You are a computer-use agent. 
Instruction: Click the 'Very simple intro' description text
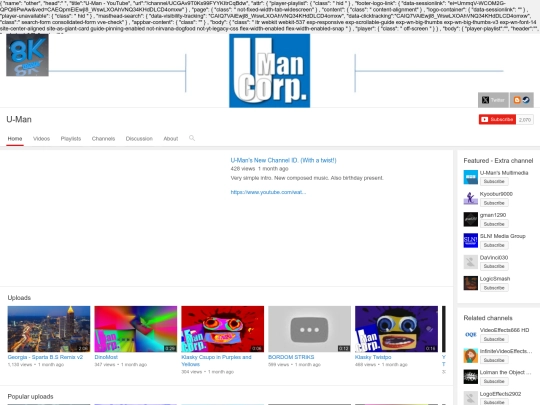tap(307, 178)
